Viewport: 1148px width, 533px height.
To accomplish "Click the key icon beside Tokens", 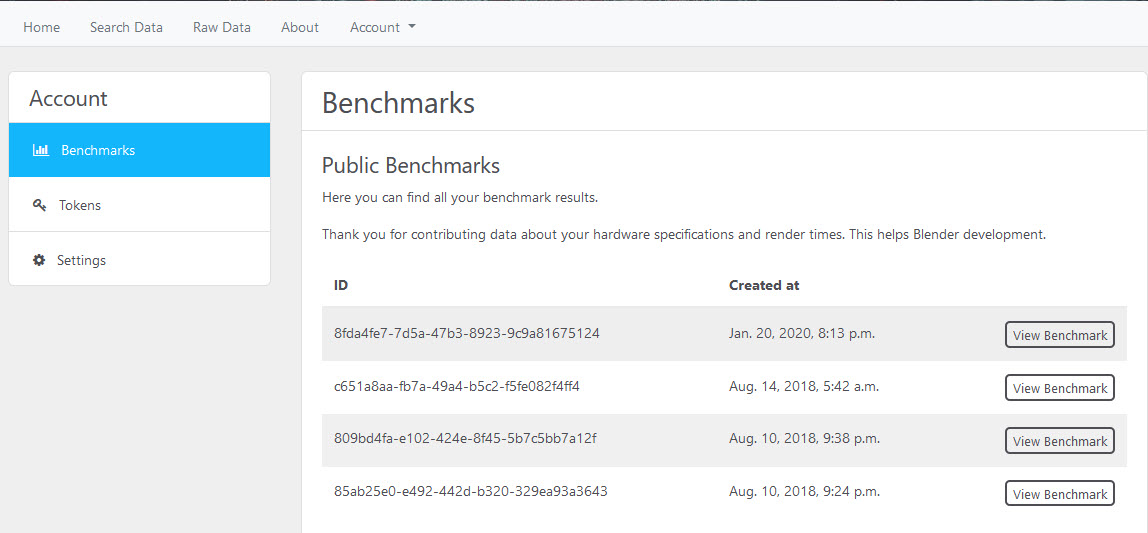I will tap(40, 205).
